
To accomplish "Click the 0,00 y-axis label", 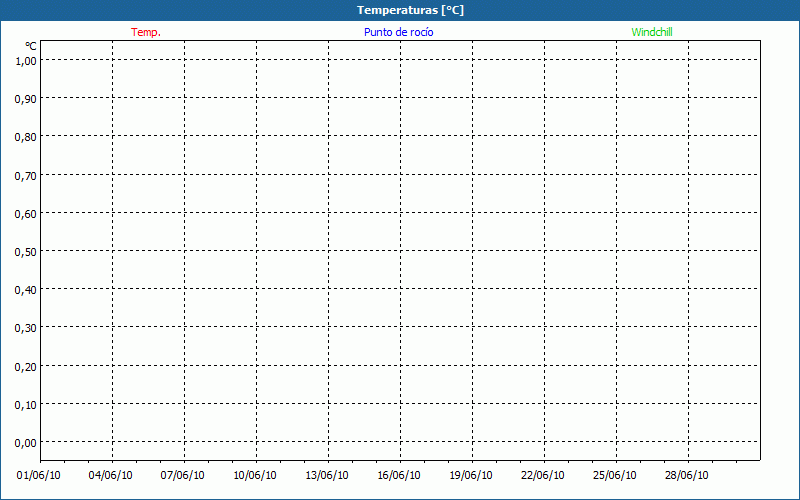I will click(26, 442).
